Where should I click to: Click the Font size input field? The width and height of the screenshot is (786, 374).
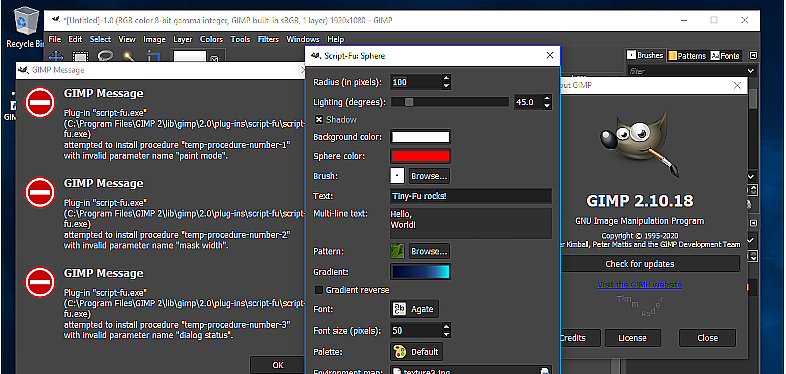tap(416, 330)
